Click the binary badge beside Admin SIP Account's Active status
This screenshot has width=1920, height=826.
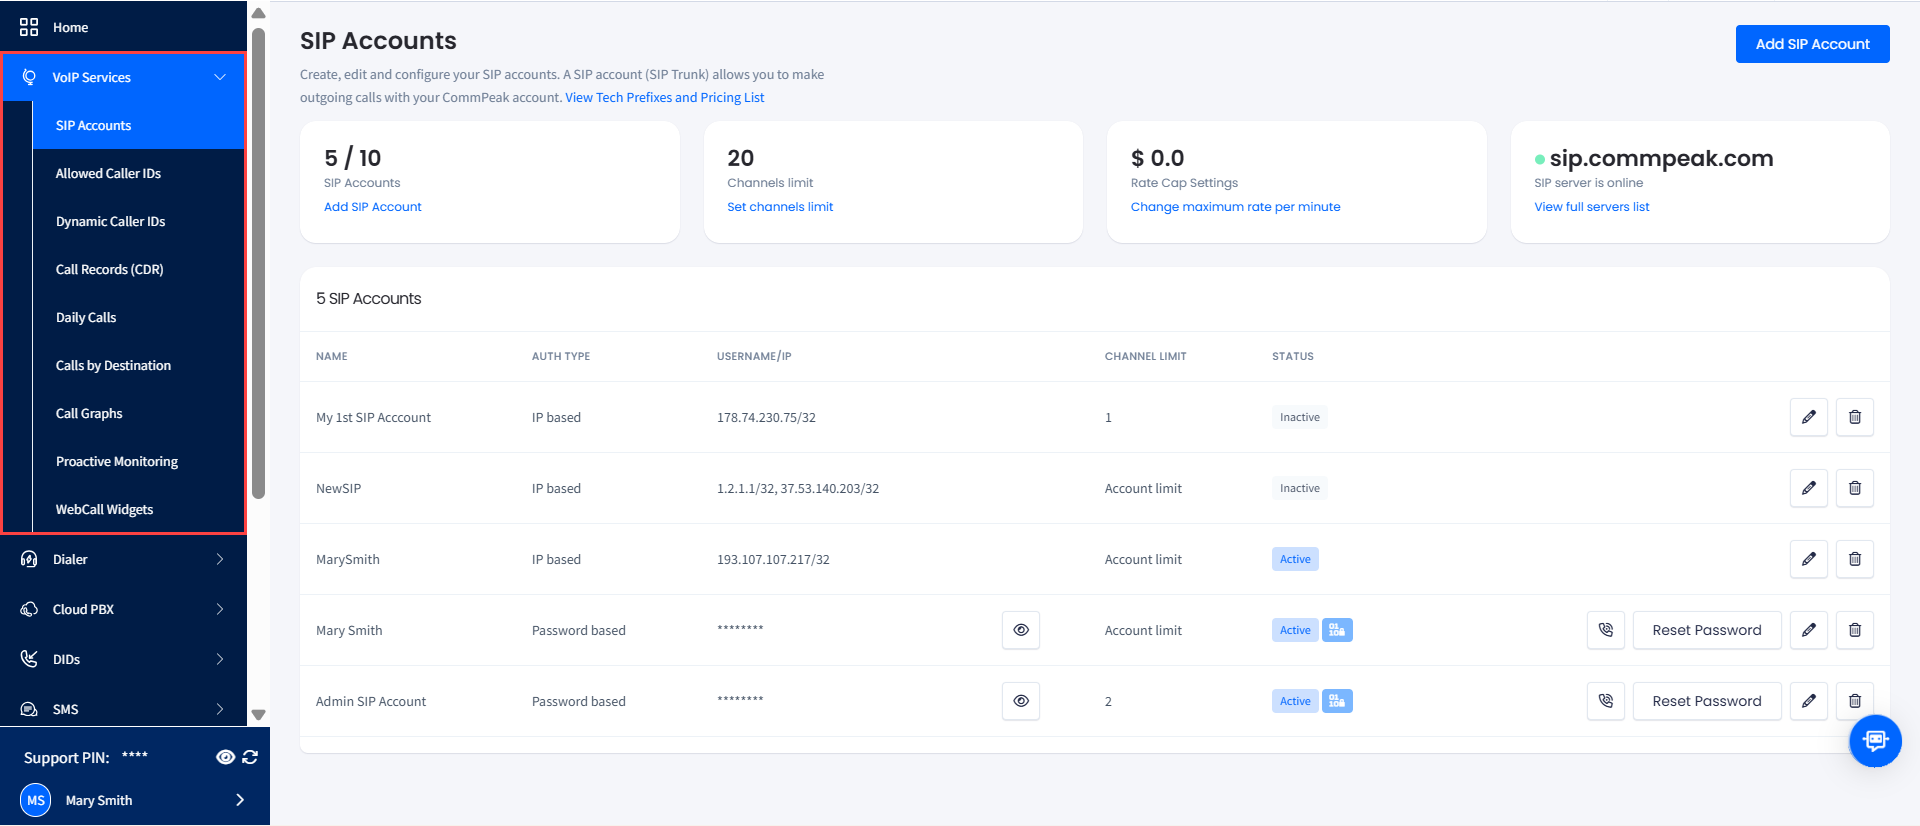[1337, 701]
